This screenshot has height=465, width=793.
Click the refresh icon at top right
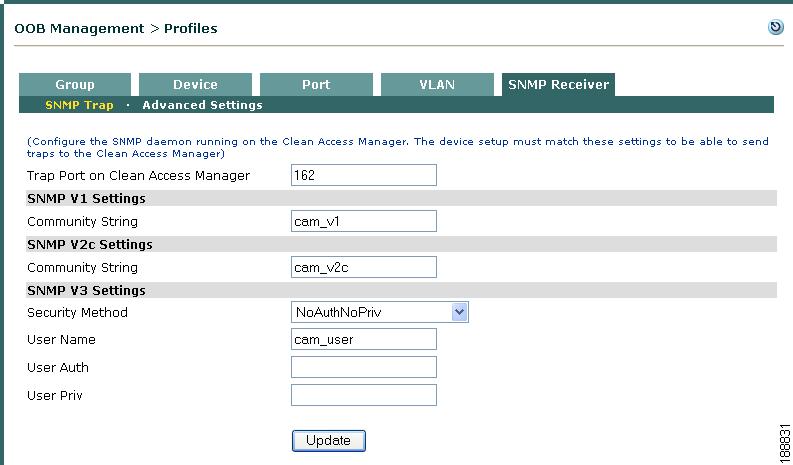pos(775,27)
